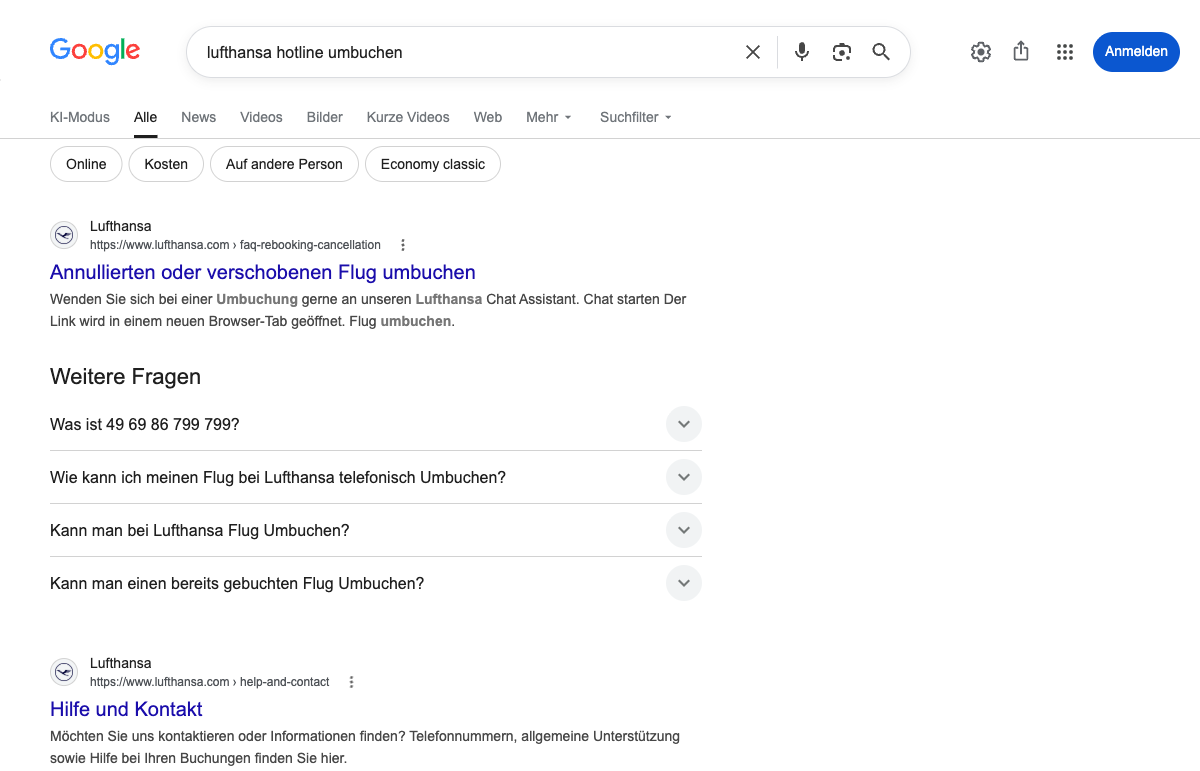Expand the question about telefonisch Umbuchen
The height and width of the screenshot is (771, 1200).
376,477
